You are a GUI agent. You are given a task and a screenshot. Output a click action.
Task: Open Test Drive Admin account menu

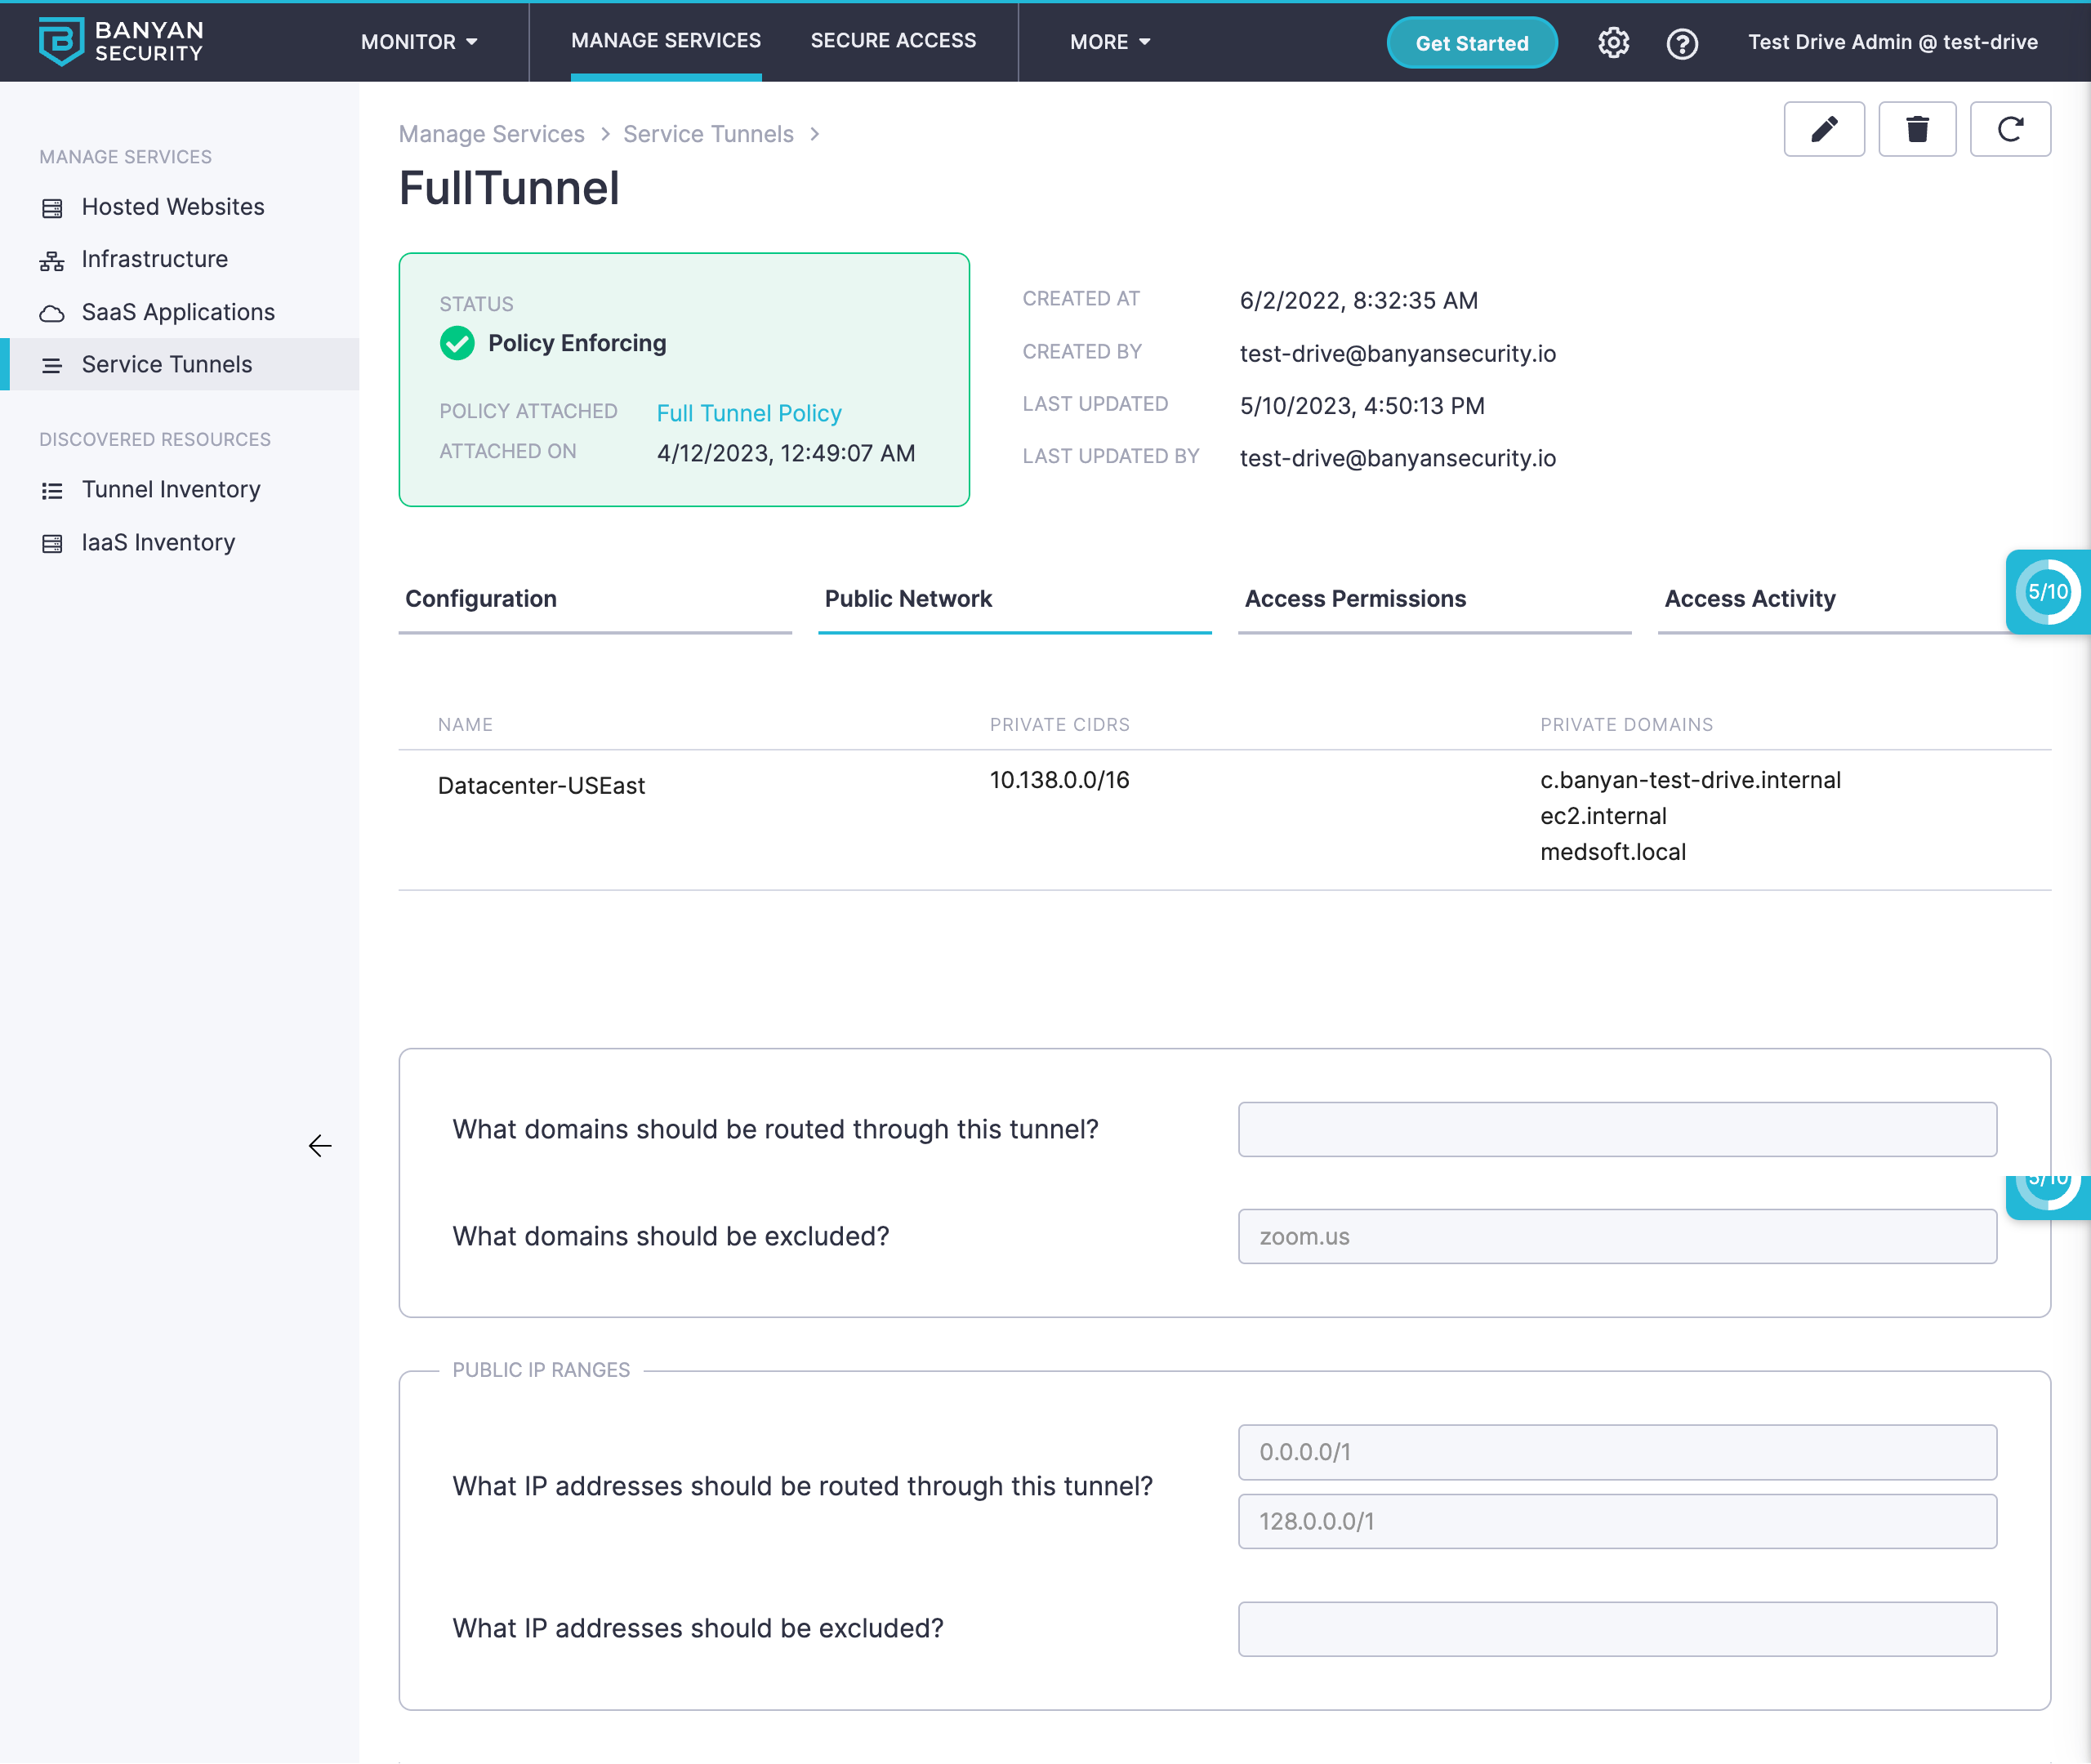1892,42
